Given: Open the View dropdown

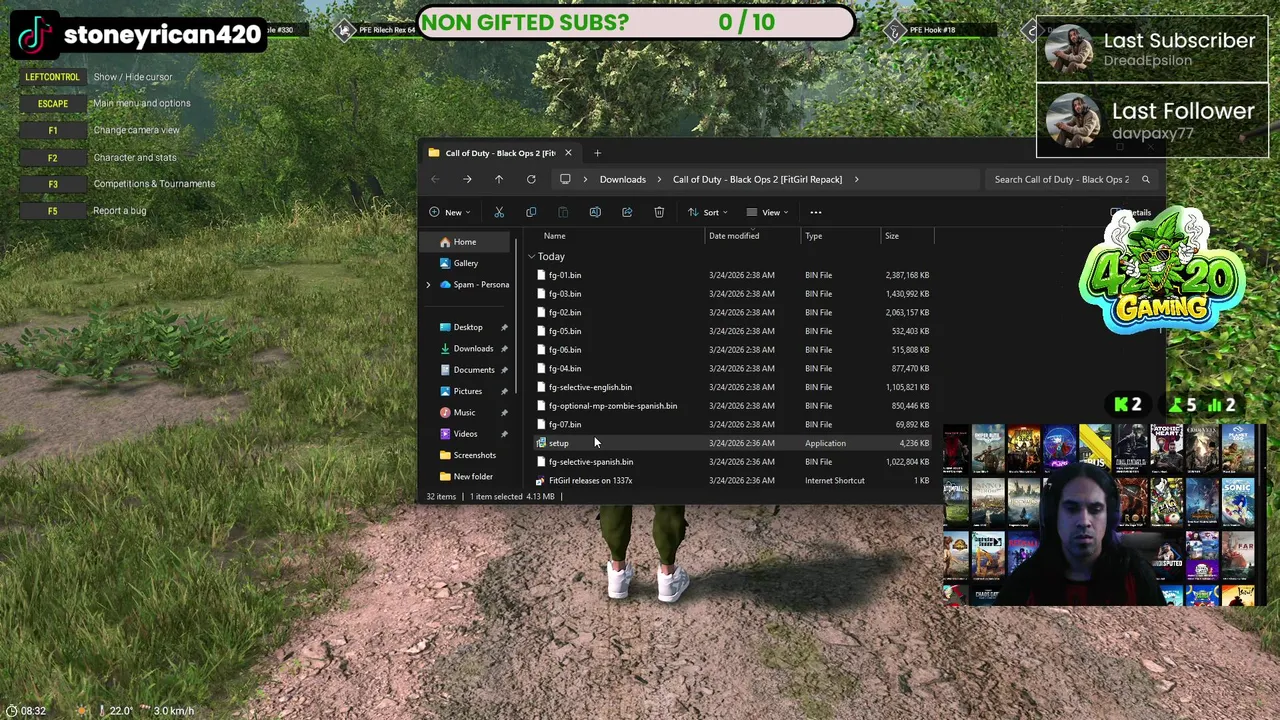Looking at the screenshot, I should [768, 212].
